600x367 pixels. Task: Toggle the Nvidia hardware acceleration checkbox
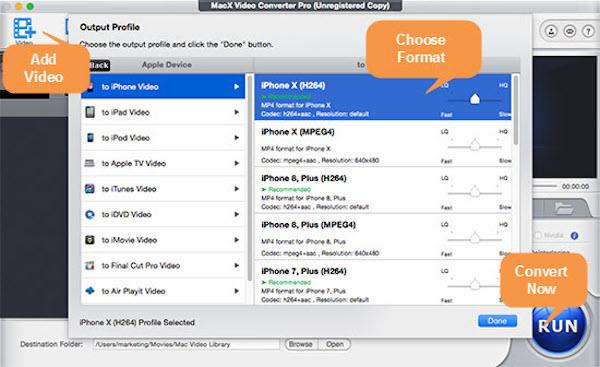pyautogui.click(x=538, y=235)
